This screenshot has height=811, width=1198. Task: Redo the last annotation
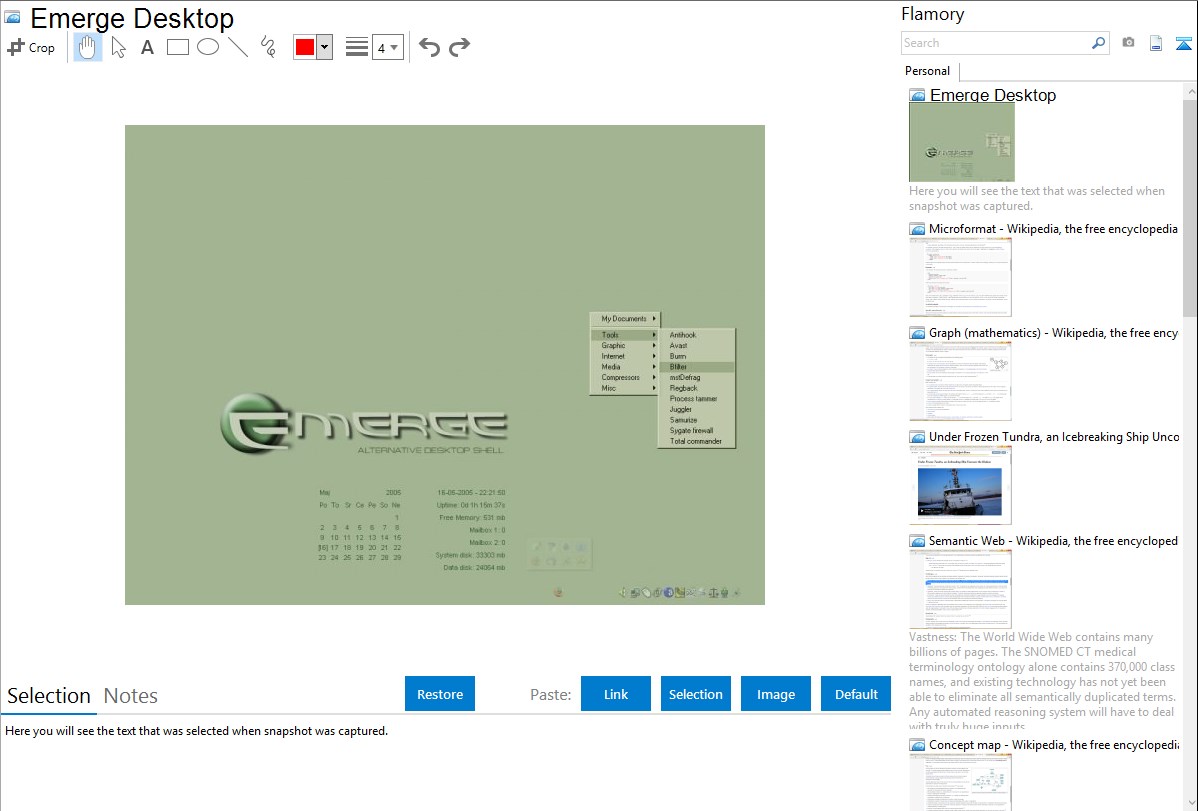coord(459,47)
